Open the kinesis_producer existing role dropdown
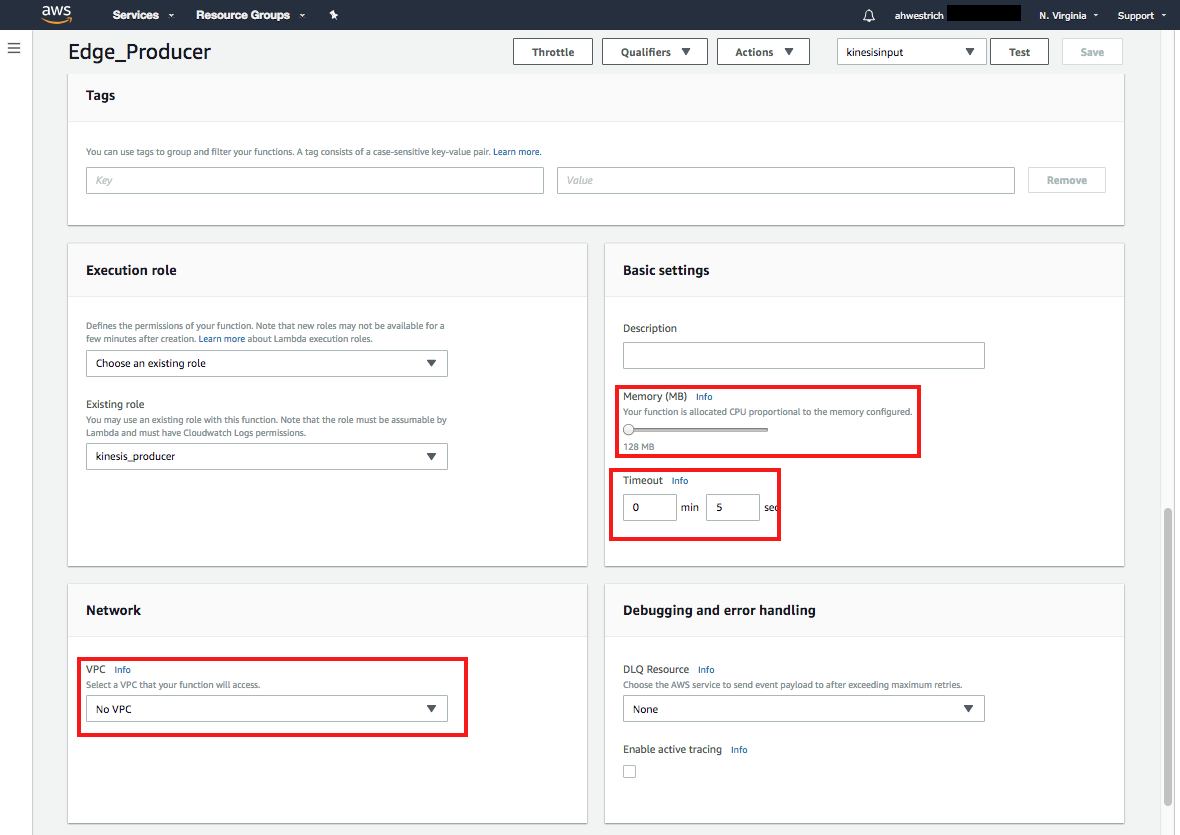Screen dimensions: 1180x835 click(266, 457)
